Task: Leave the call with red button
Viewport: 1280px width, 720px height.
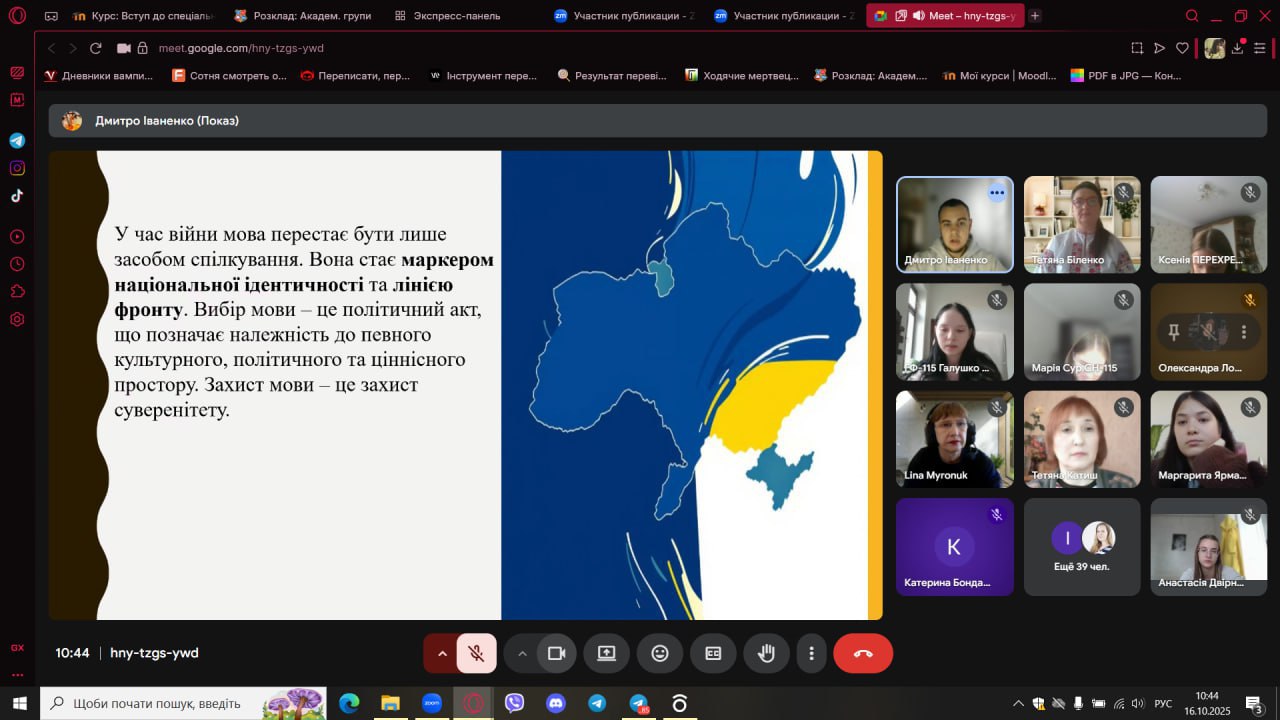Action: click(863, 653)
